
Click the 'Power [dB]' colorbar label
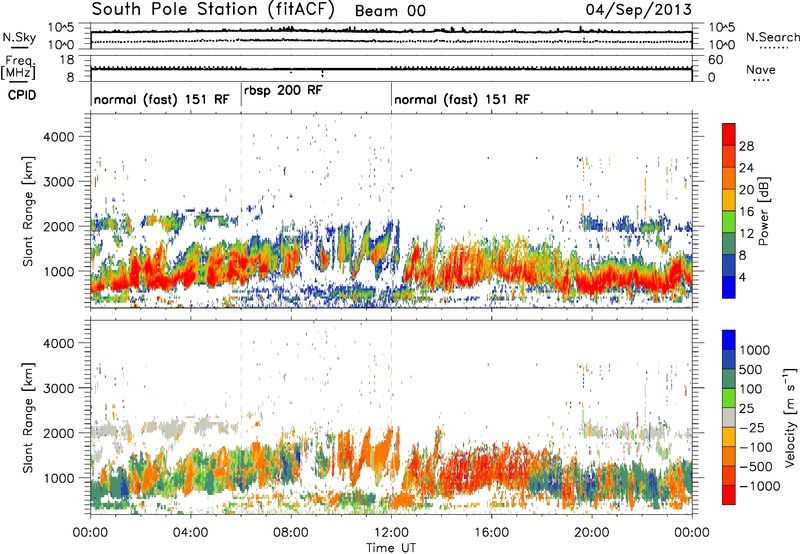764,211
